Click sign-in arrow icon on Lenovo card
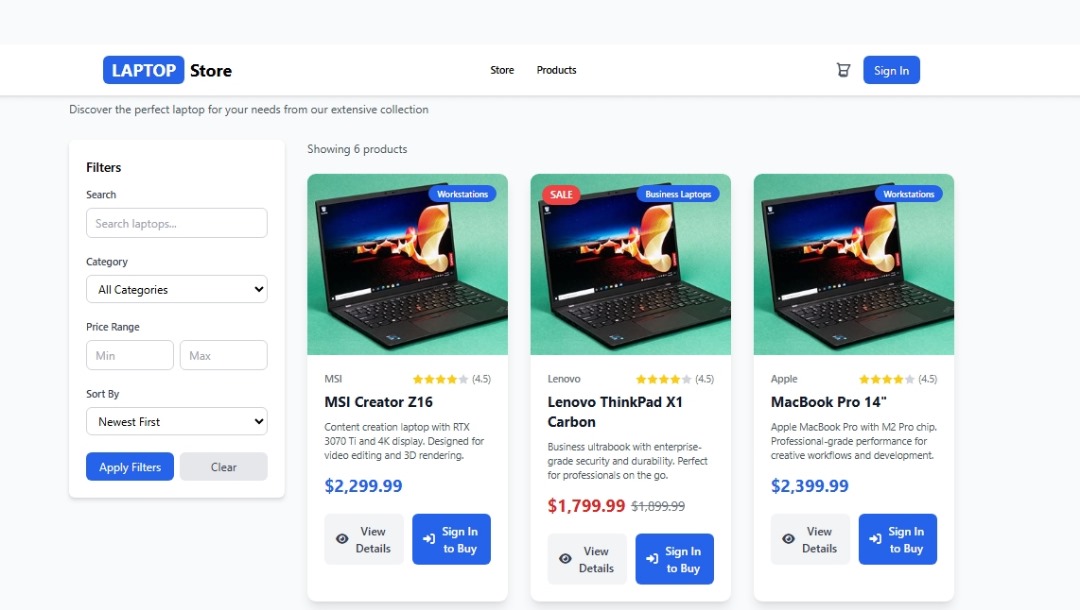Screen dimensions: 1080x610 pyautogui.click(x=652, y=559)
